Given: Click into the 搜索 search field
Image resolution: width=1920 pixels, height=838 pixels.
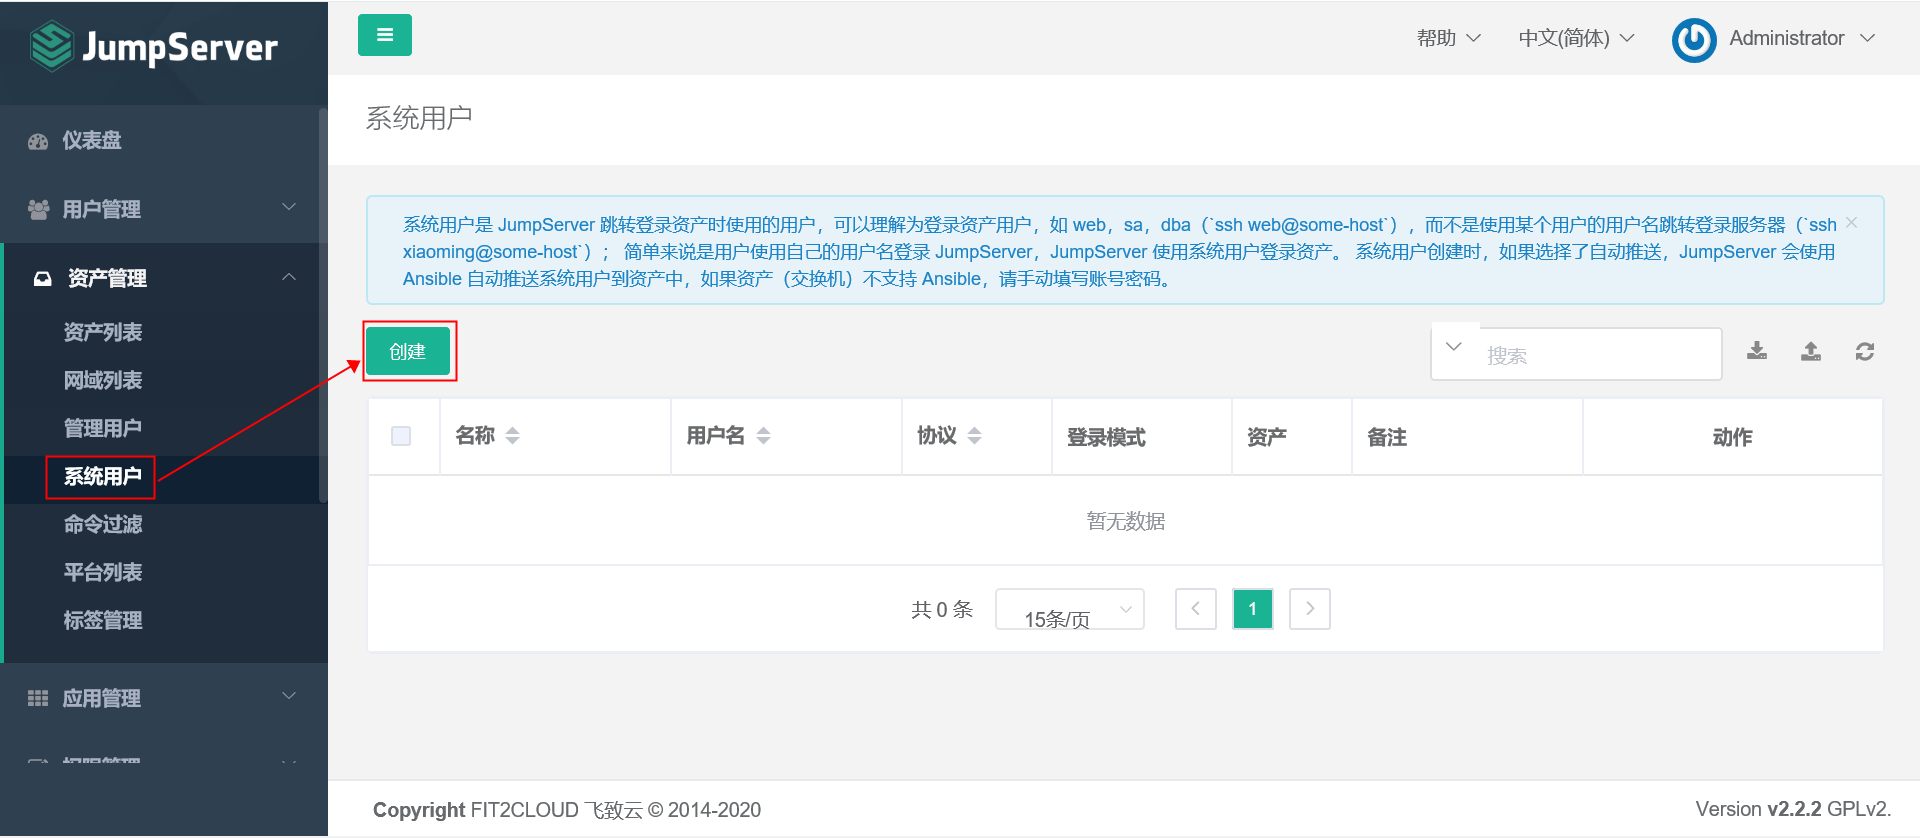Looking at the screenshot, I should pos(1599,355).
